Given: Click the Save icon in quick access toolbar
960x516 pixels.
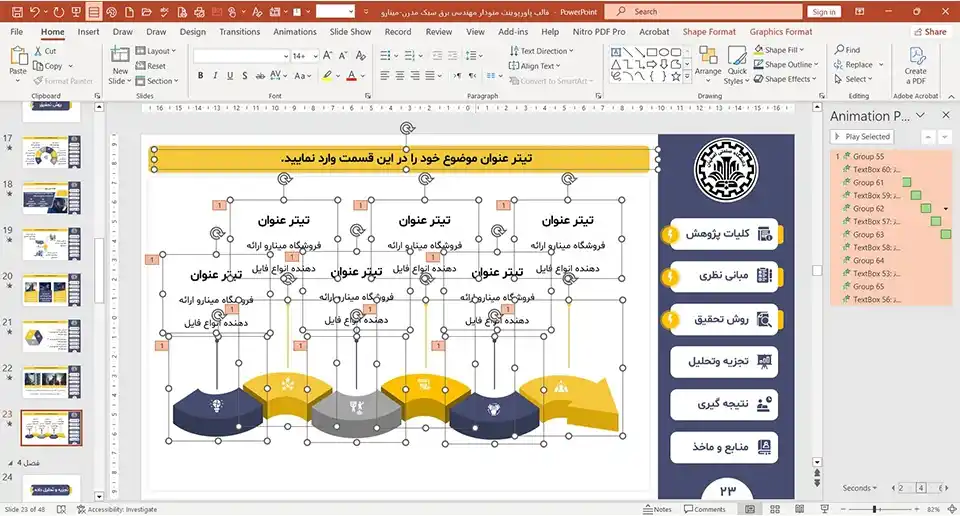Looking at the screenshot, I should [17, 12].
